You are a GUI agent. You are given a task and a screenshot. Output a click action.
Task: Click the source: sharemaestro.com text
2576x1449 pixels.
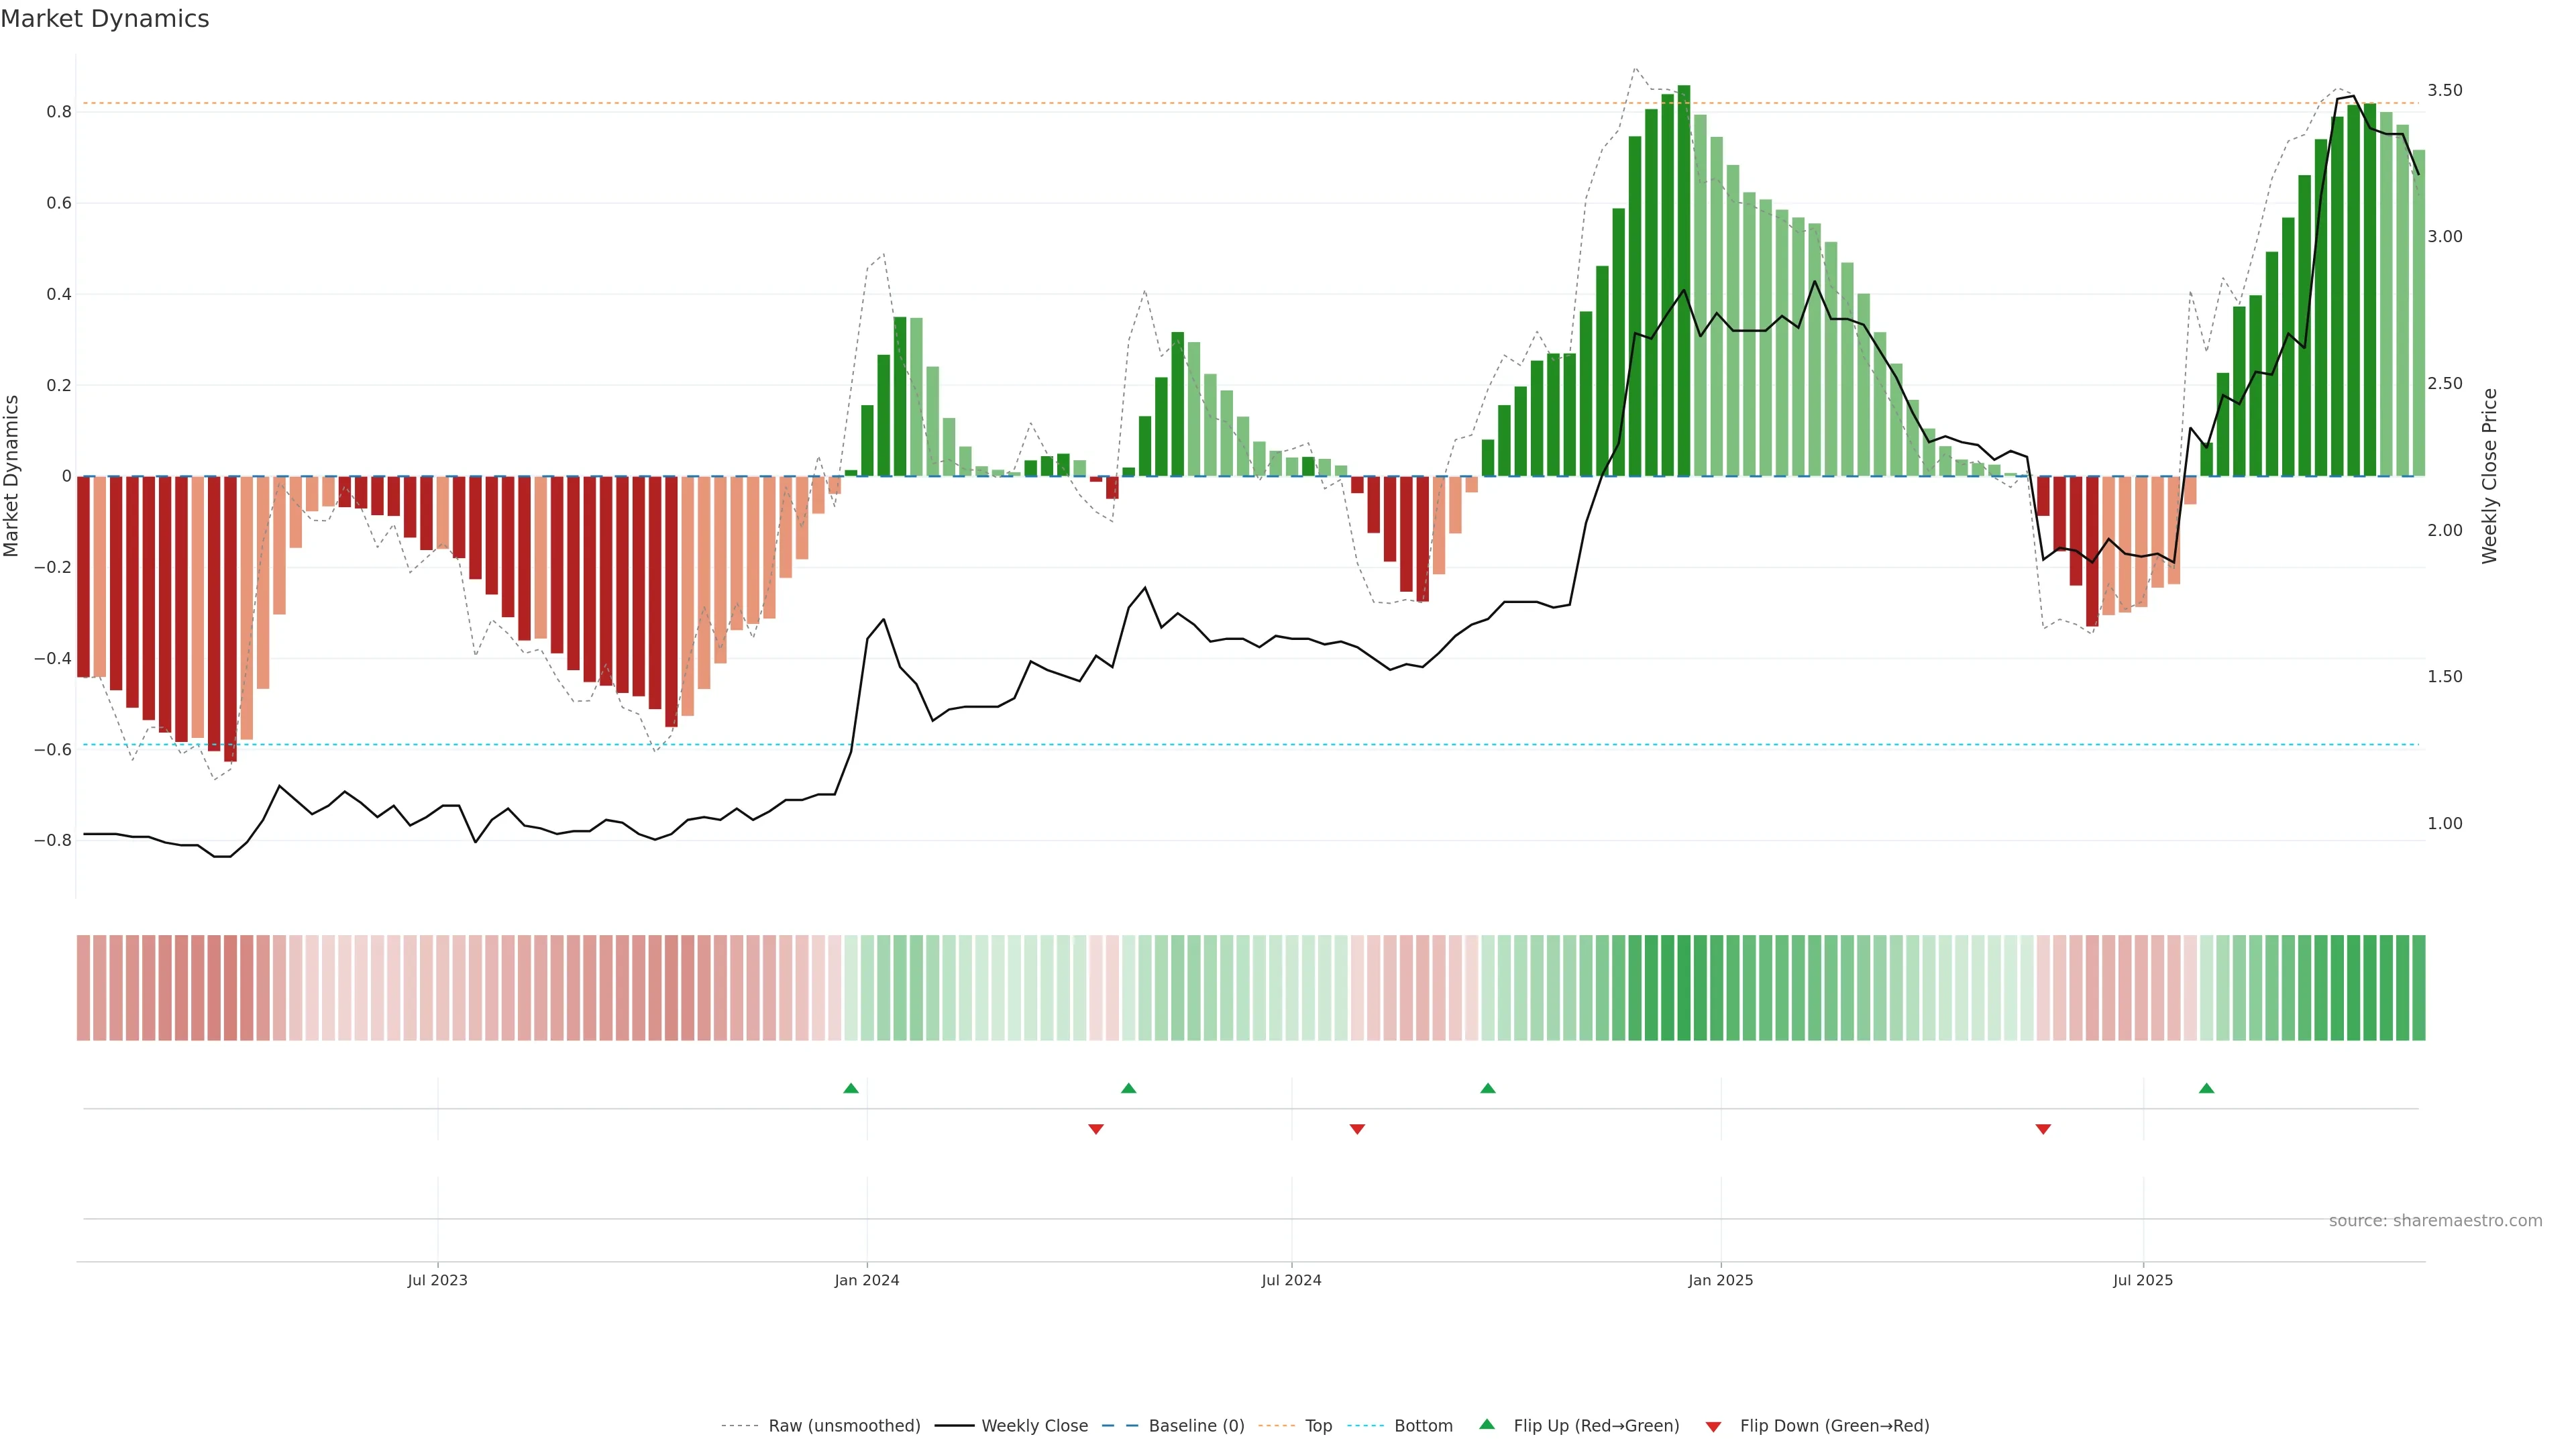[2435, 1221]
